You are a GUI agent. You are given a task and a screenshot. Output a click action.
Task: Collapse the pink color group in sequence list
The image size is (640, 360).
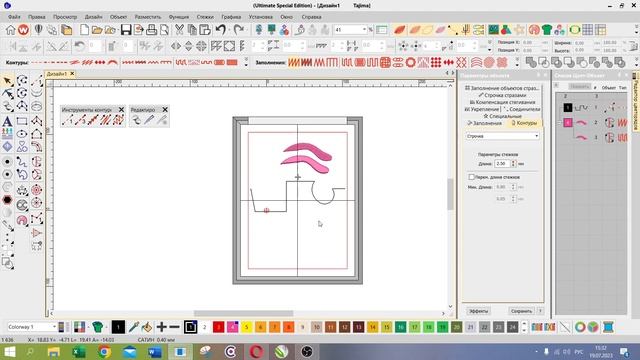560,122
